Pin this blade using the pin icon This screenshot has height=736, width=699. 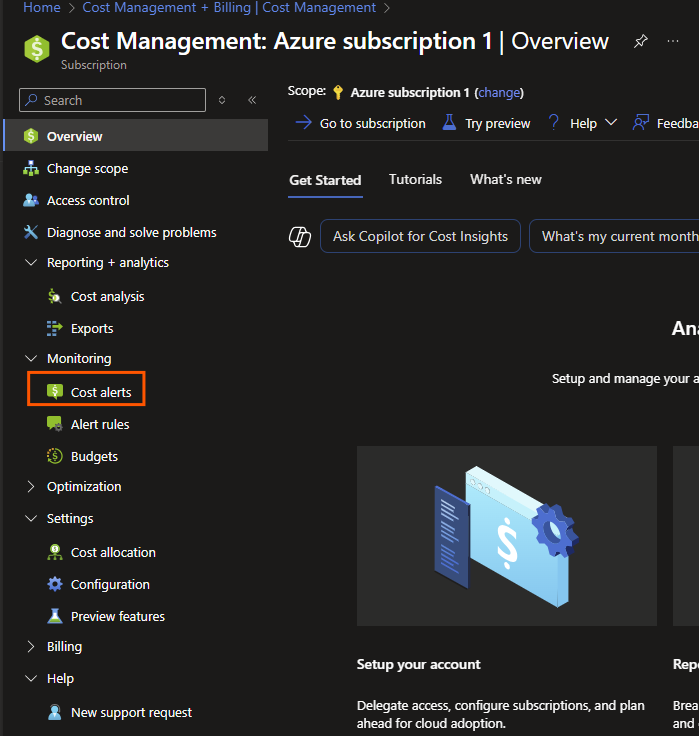[641, 41]
